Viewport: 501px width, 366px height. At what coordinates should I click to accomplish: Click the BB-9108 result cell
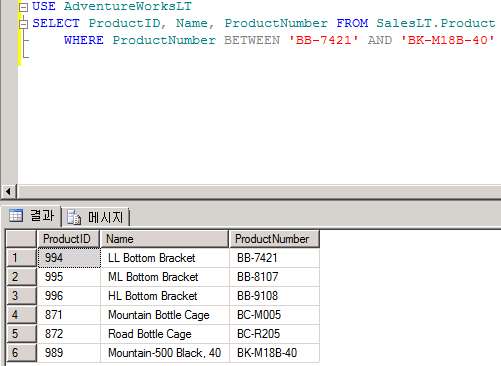point(274,296)
